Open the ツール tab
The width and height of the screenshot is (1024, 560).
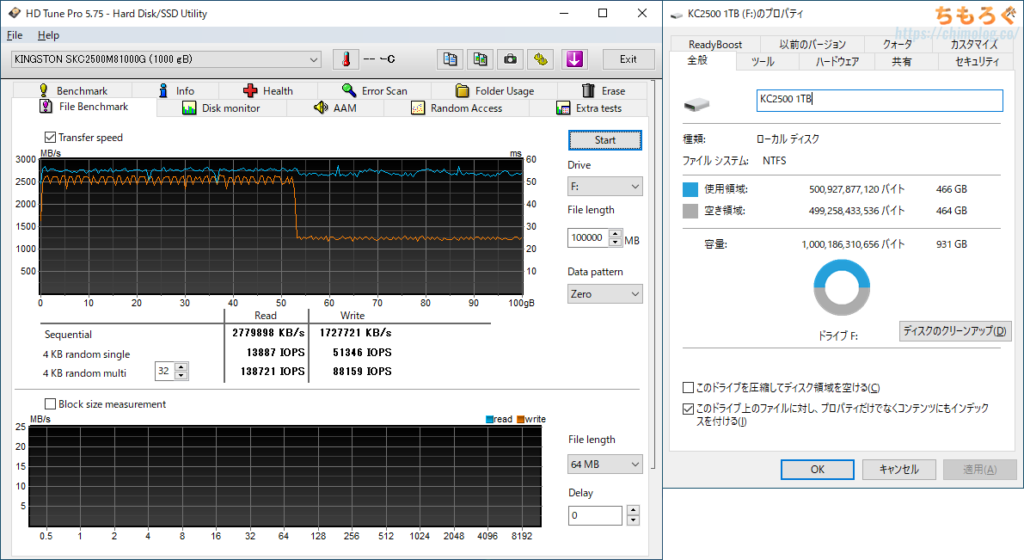(x=762, y=61)
